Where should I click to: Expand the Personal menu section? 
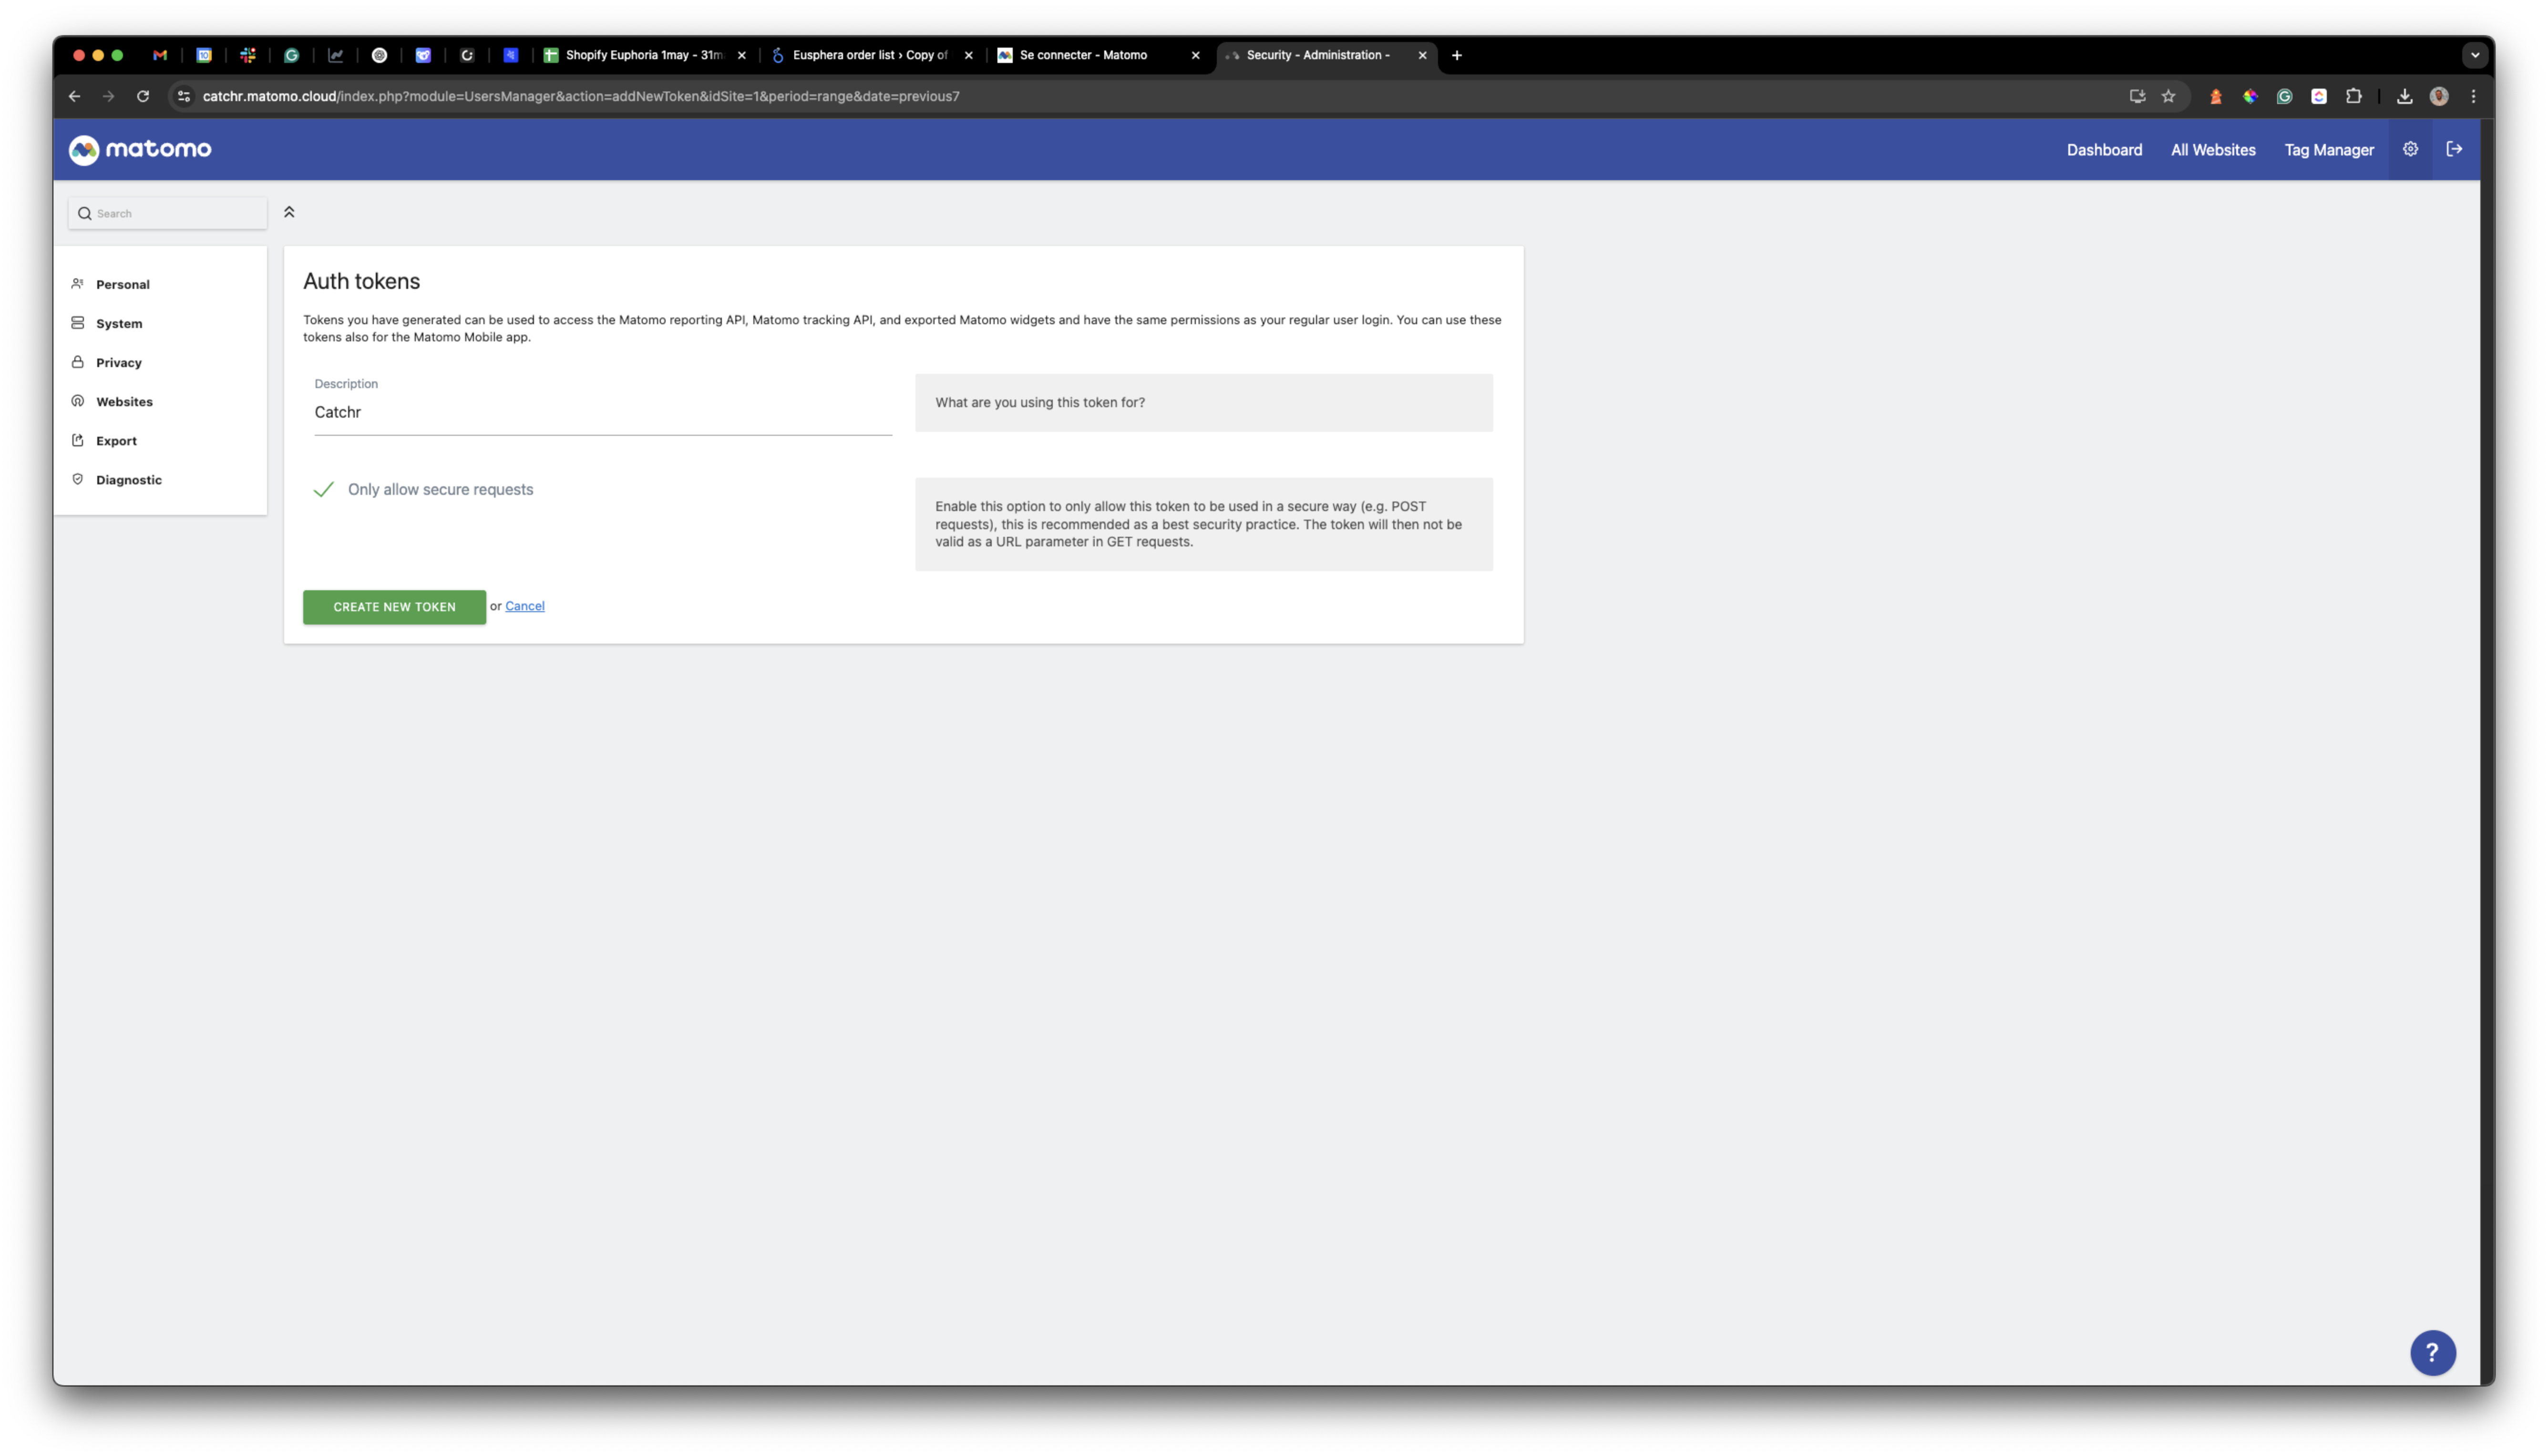coord(122,284)
